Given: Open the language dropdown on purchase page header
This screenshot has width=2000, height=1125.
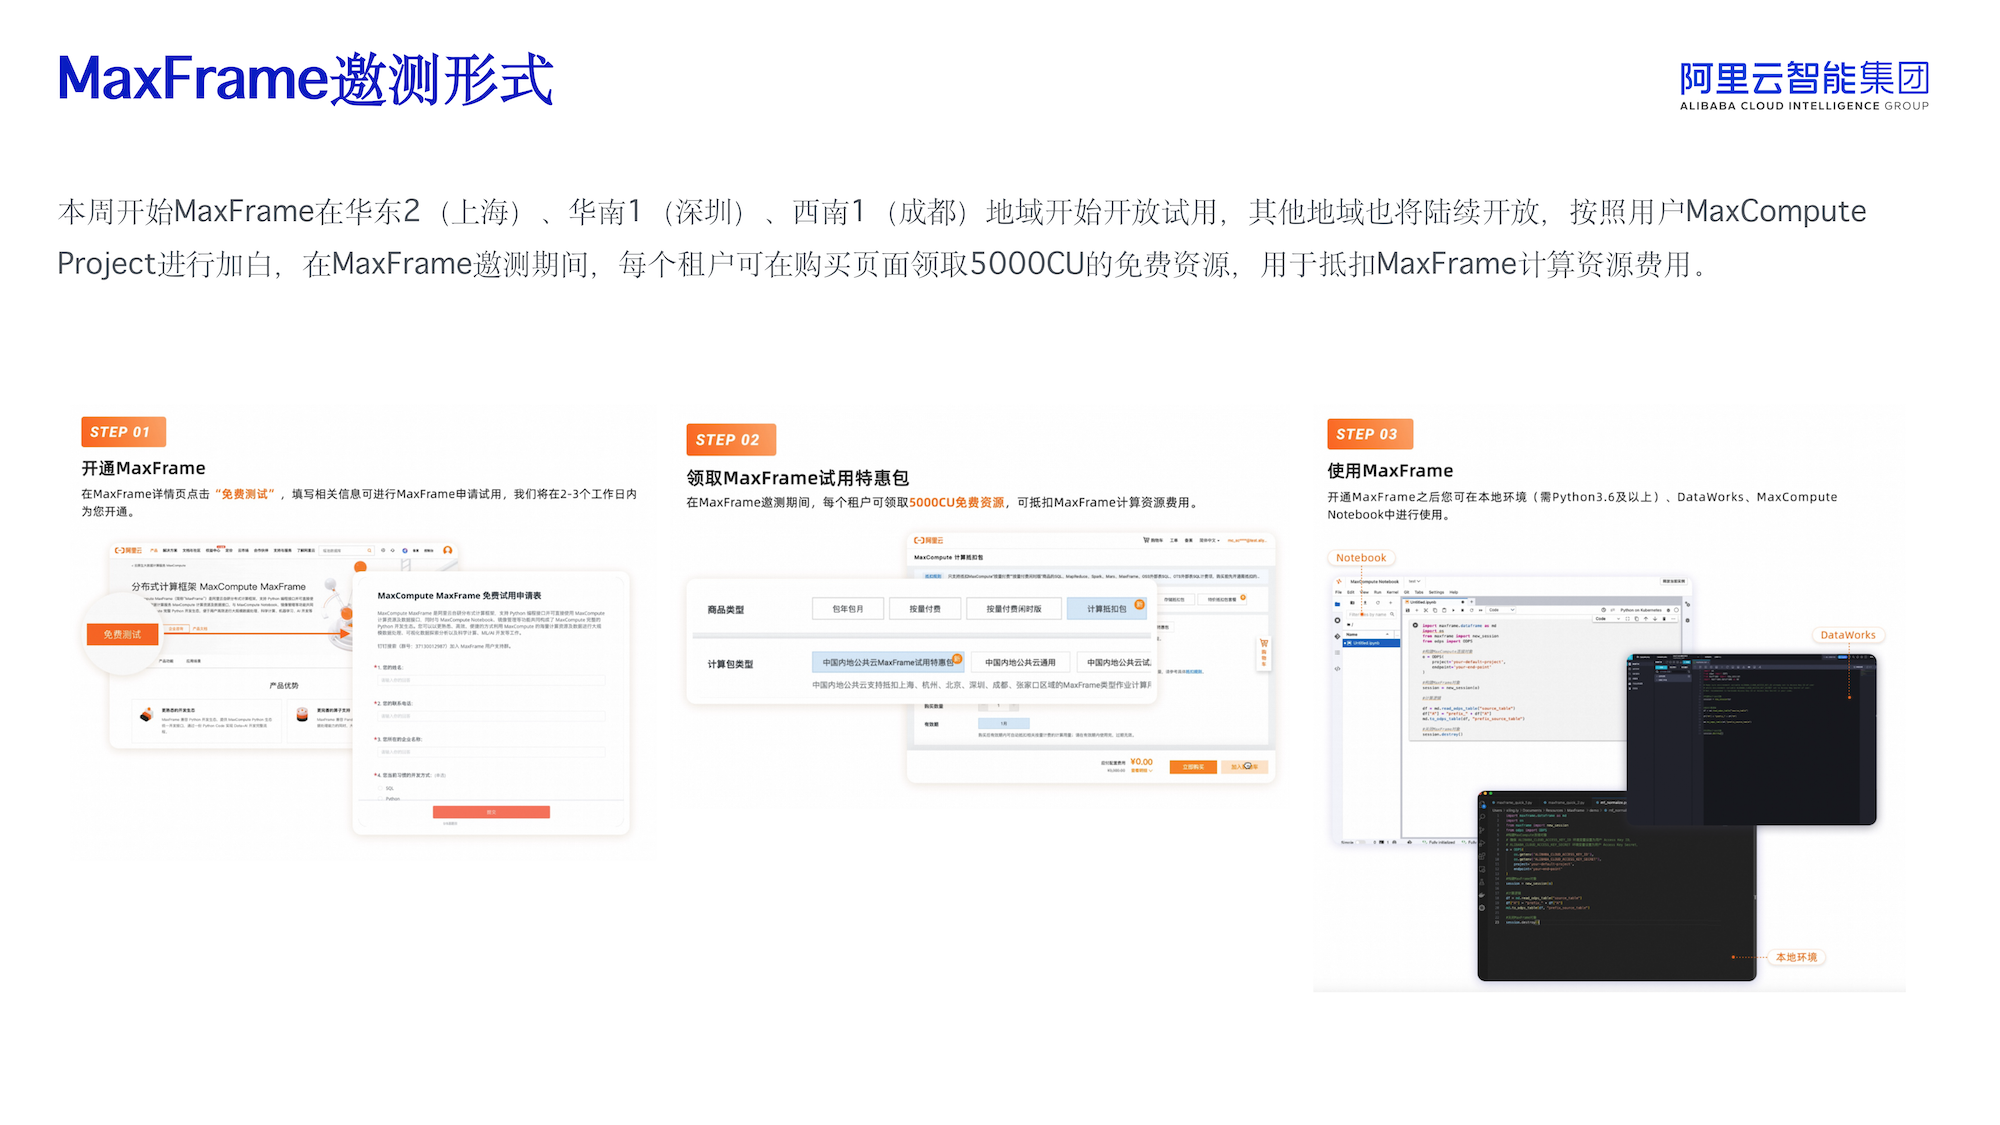Looking at the screenshot, I should coord(1209,540).
